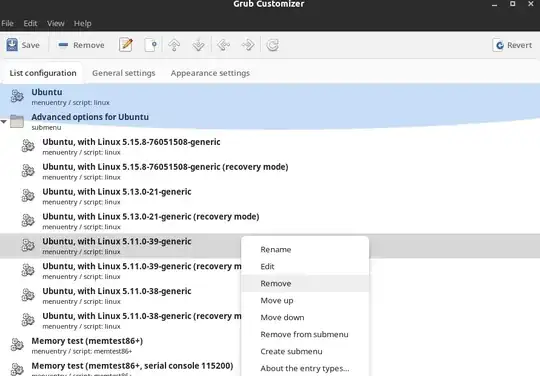The width and height of the screenshot is (540, 376).
Task: Click the refresh reload toolbar icon
Action: coord(272,45)
